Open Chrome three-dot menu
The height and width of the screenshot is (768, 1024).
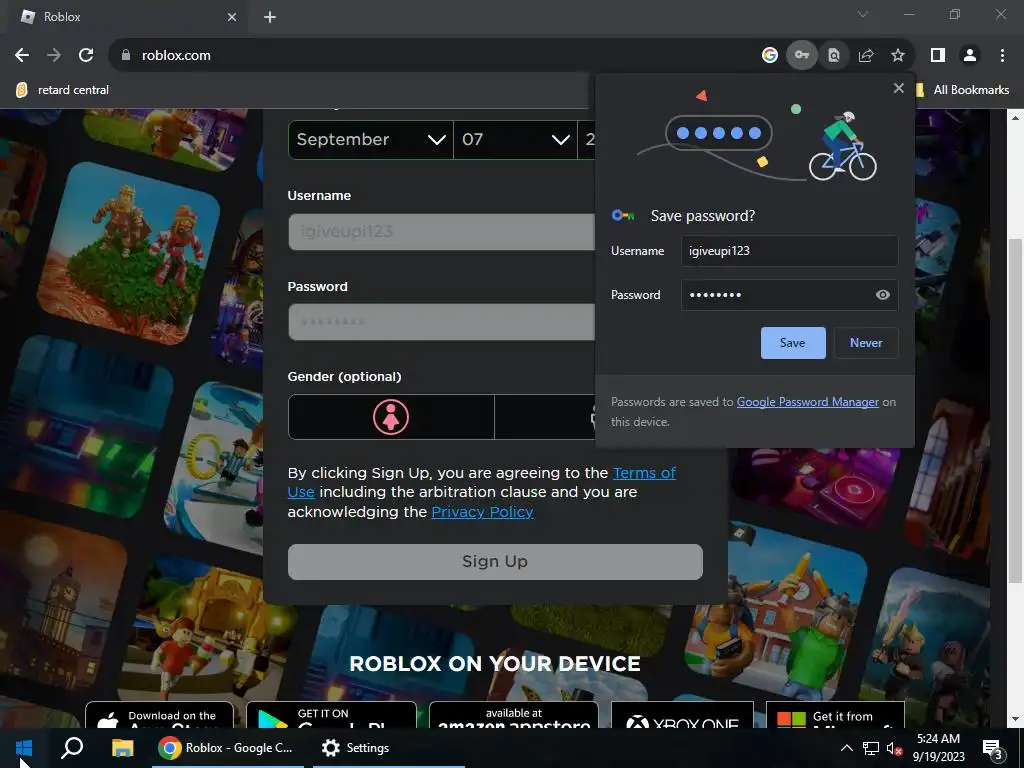coord(1002,56)
